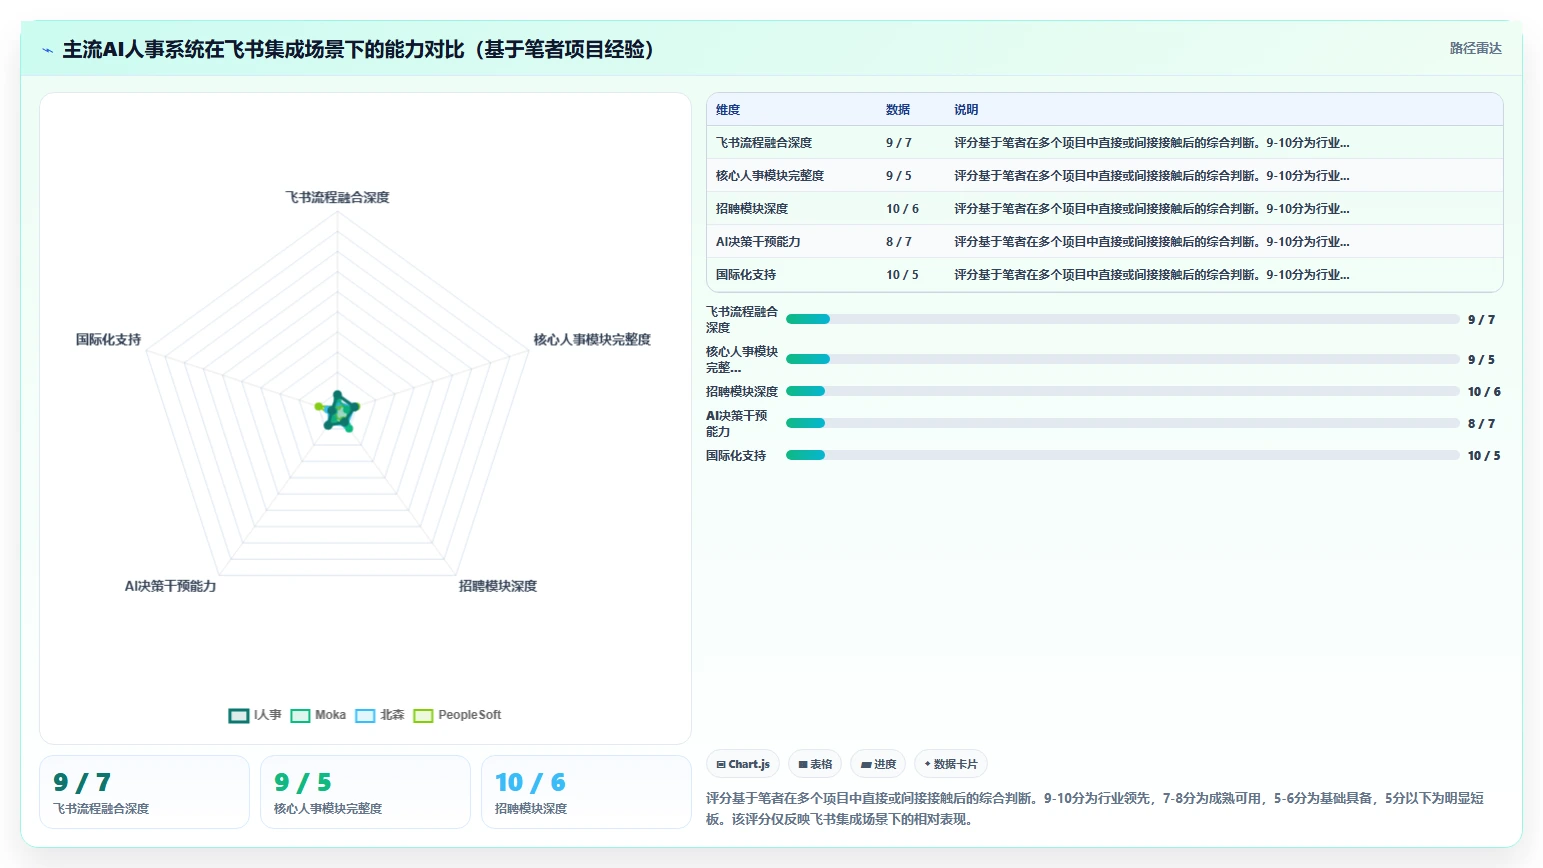Viewport: 1543px width, 868px height.
Task: Click the radar axis label 飞书流程融合深度
Action: pyautogui.click(x=338, y=198)
